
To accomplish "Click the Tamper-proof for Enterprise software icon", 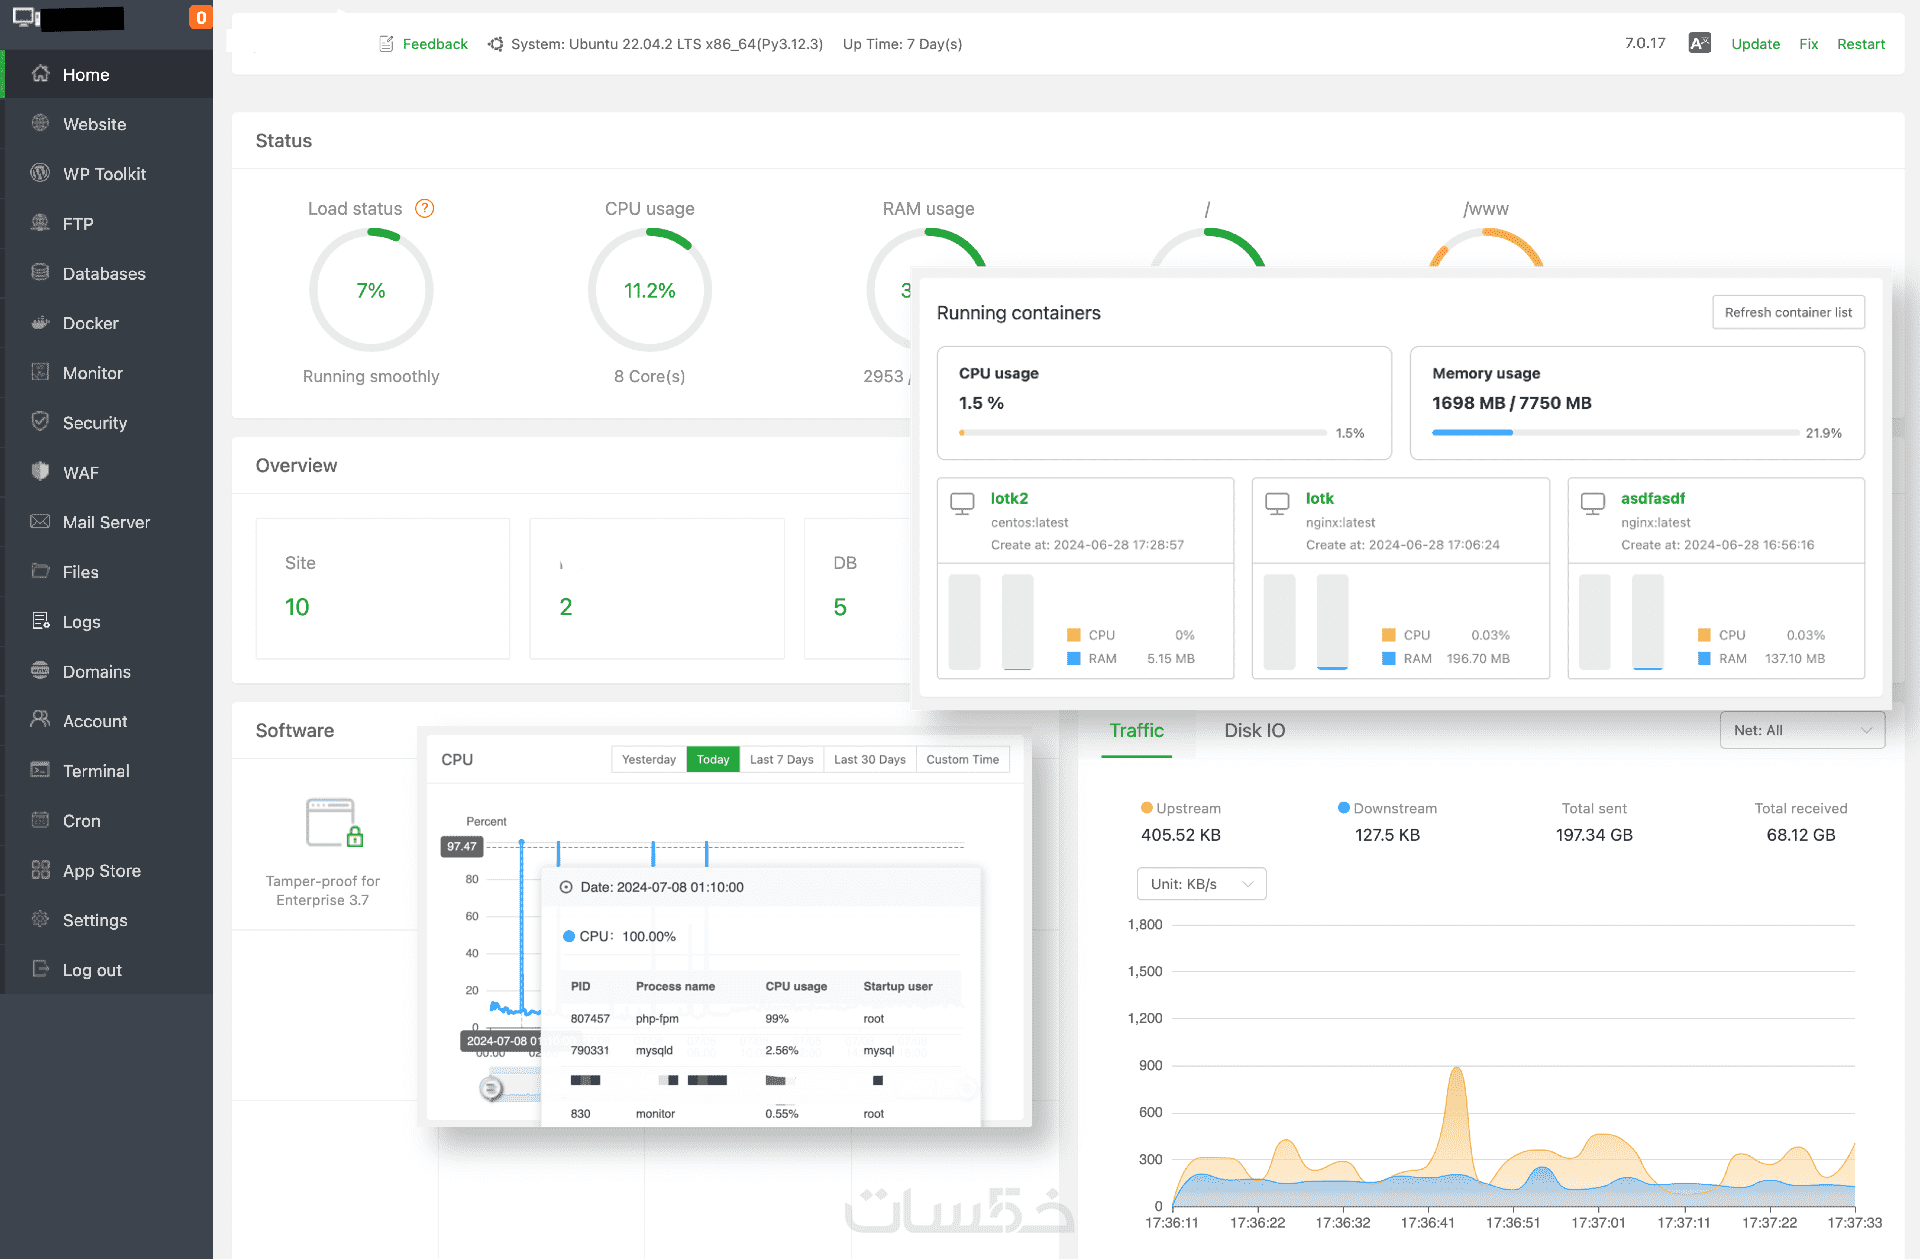I will 334,823.
